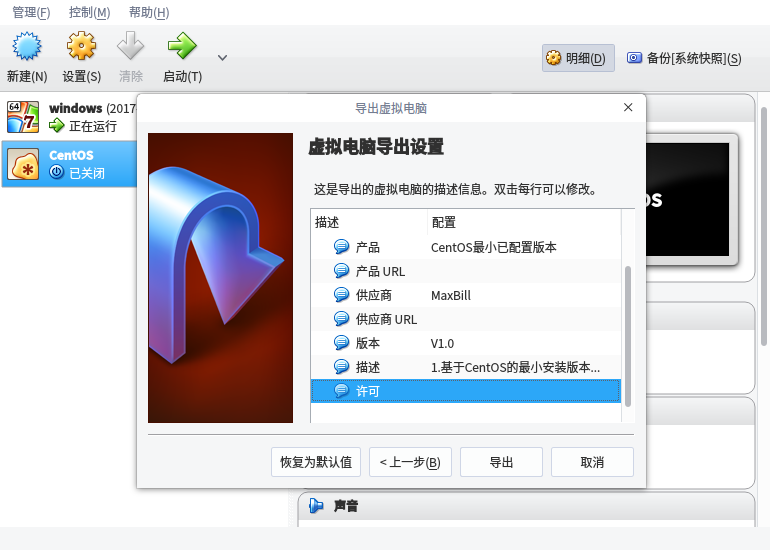
Task: Select the highlighted 许可 license row
Action: coord(466,391)
